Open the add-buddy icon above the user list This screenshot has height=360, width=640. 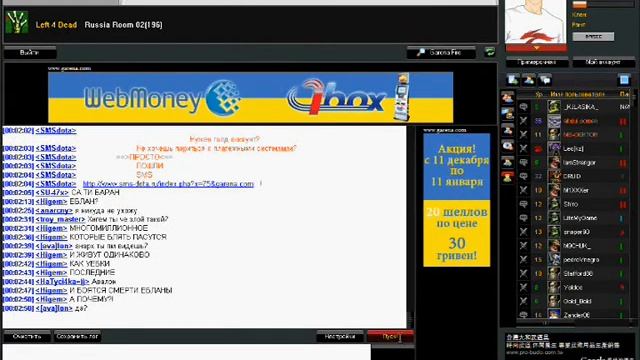(513, 80)
